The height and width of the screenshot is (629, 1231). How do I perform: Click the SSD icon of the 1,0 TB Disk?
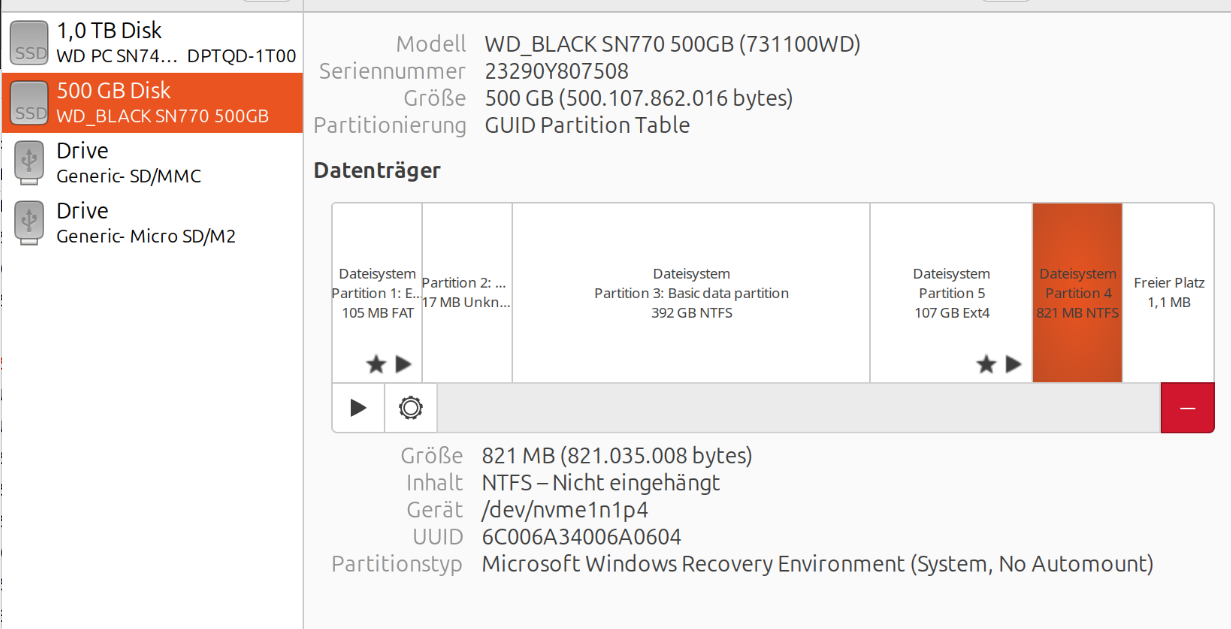coord(29,43)
